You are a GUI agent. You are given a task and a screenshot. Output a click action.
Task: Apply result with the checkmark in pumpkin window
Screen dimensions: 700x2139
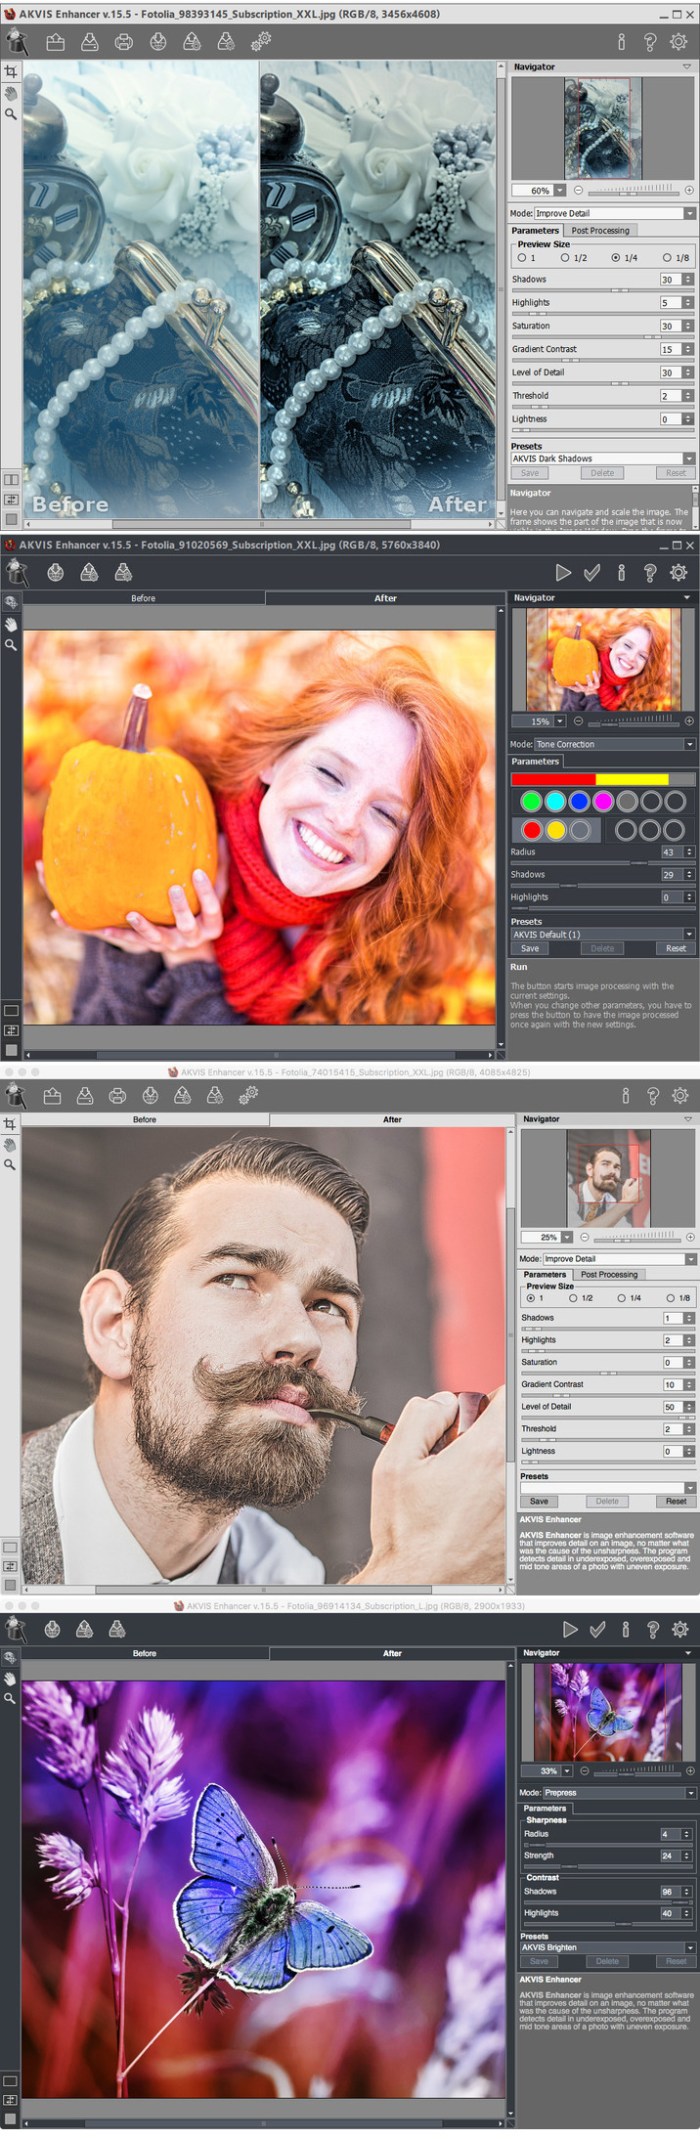tap(592, 572)
